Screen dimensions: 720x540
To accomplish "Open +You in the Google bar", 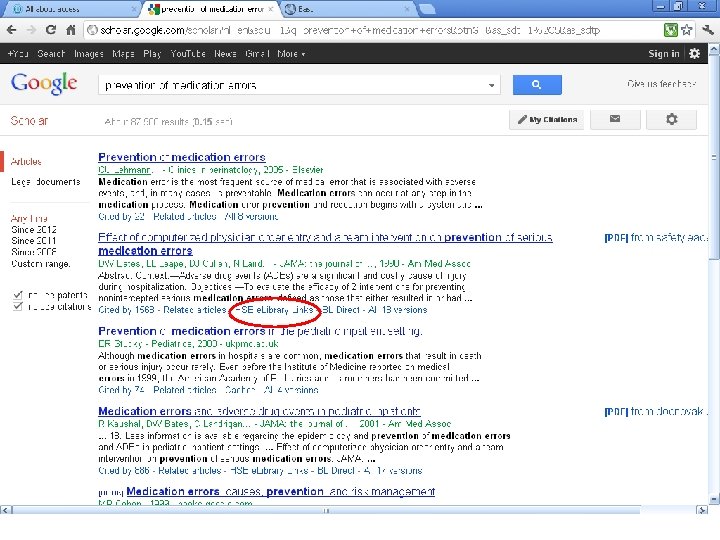I will tap(18, 54).
